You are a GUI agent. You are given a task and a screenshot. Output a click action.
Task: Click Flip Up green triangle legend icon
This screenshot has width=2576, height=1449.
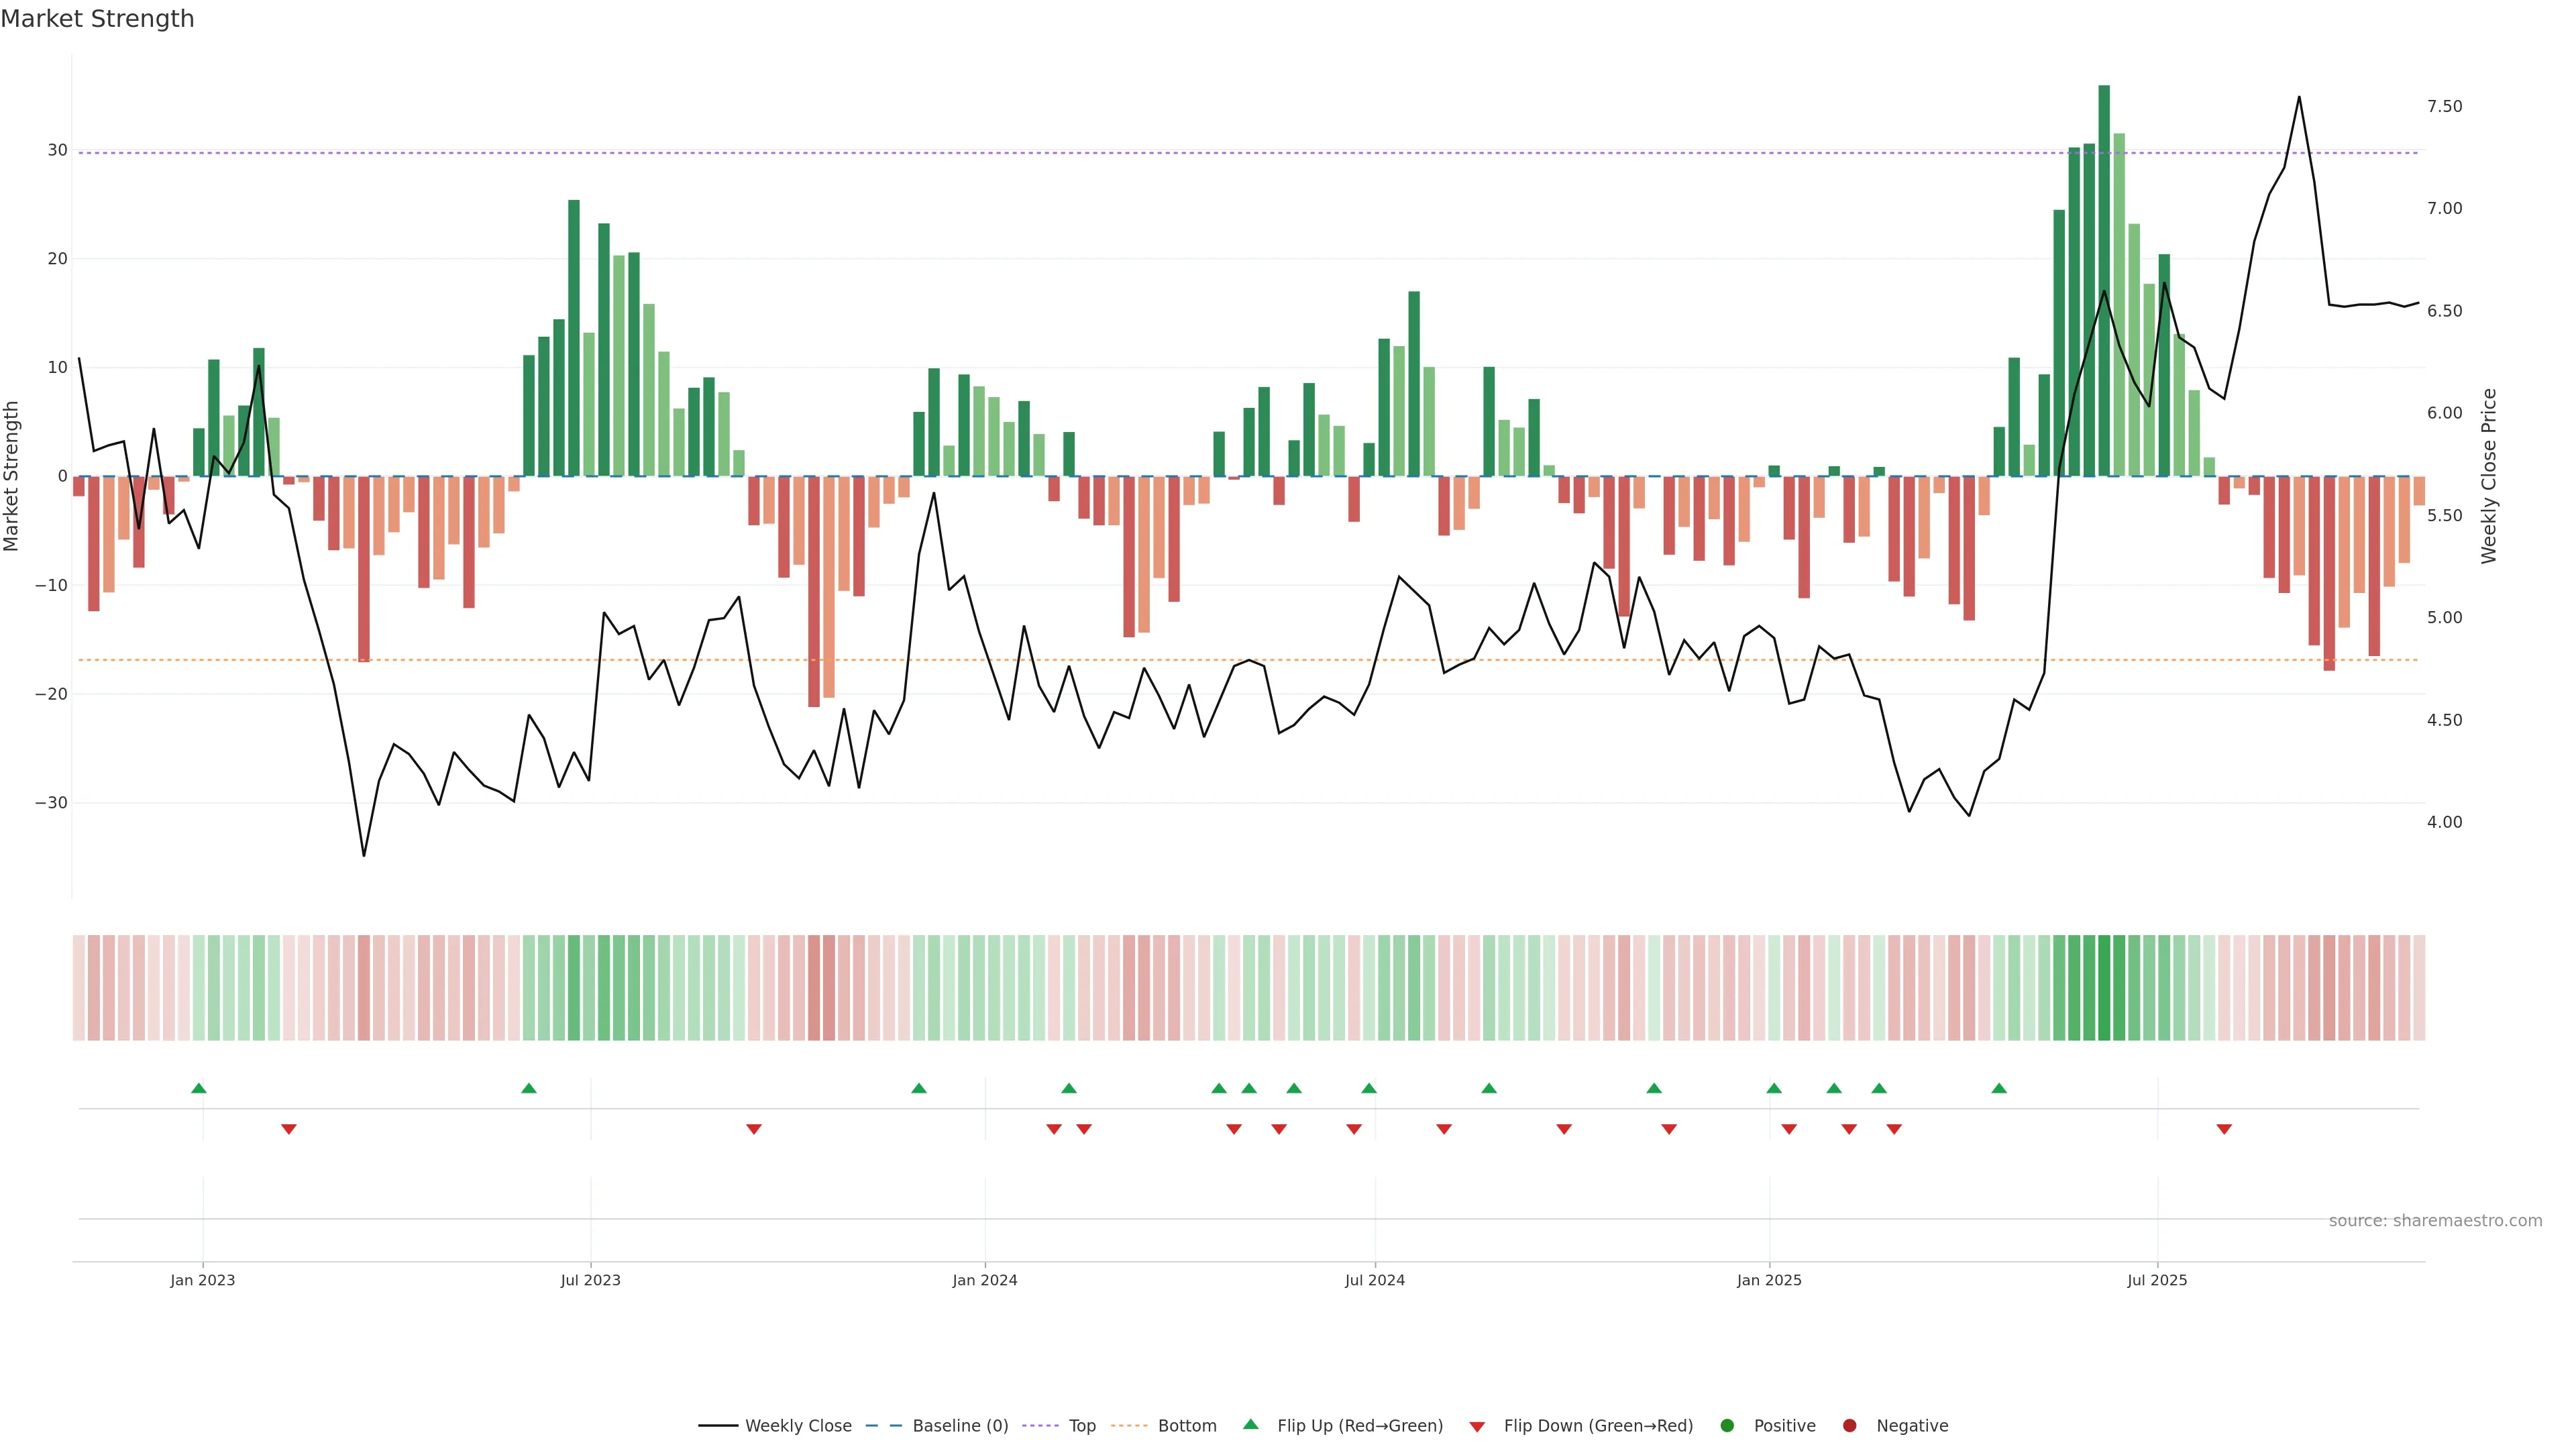(x=1250, y=1425)
